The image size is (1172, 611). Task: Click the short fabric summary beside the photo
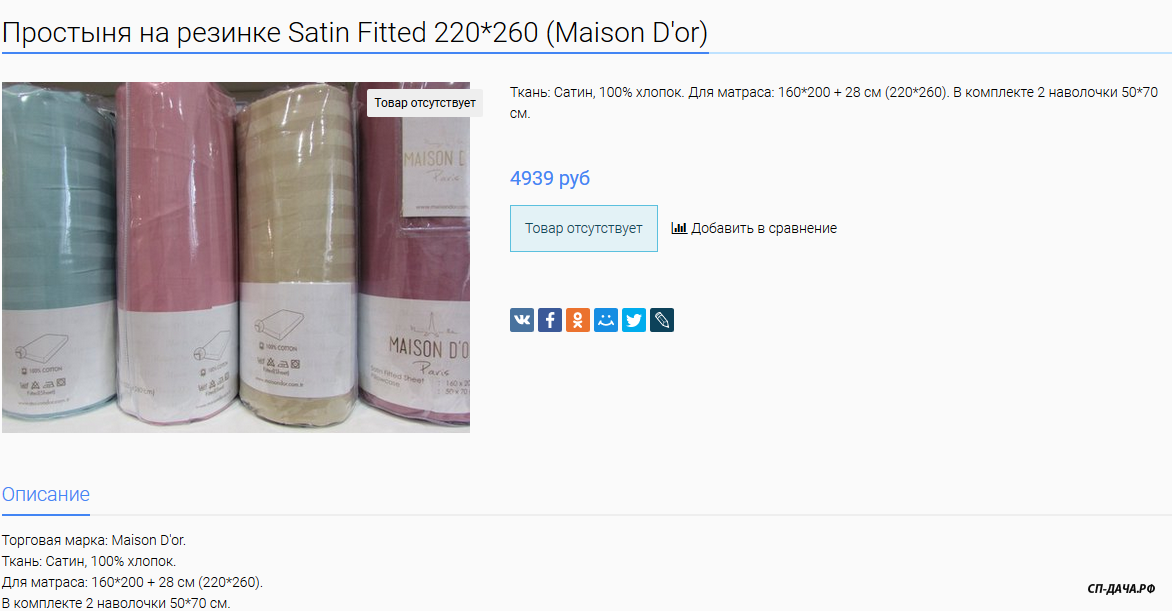[x=833, y=102]
